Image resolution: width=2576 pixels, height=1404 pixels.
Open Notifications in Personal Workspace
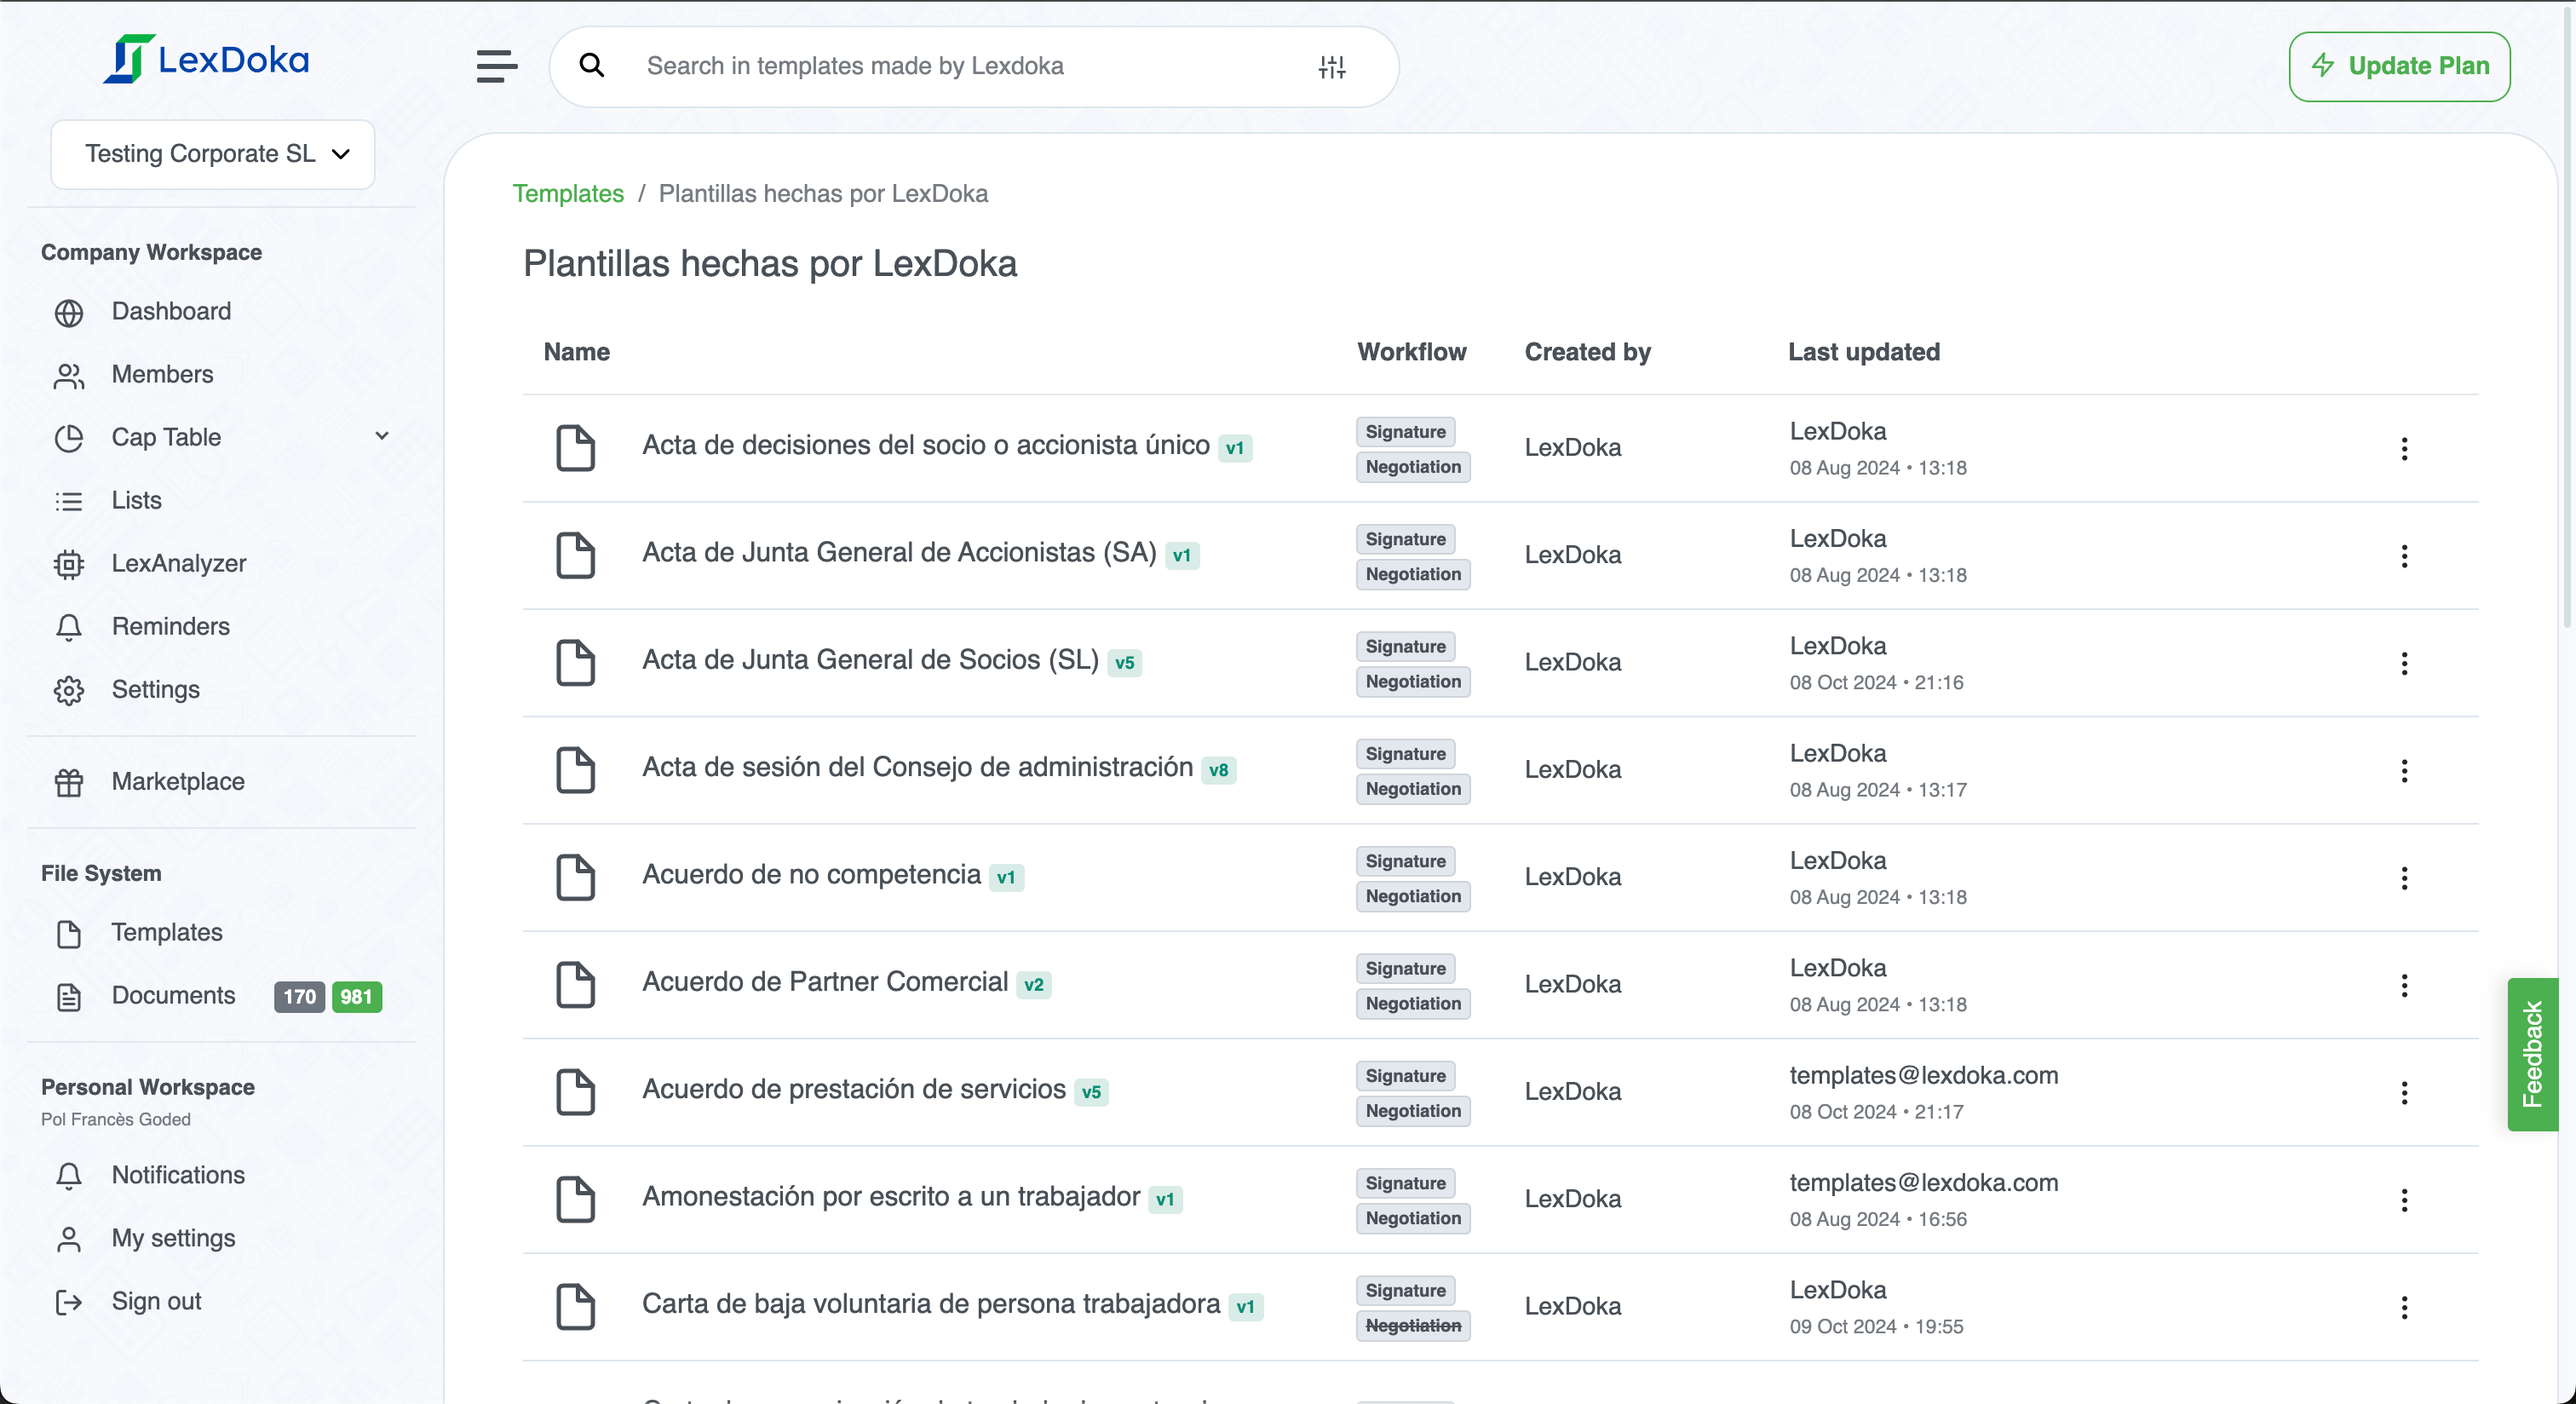tap(177, 1175)
